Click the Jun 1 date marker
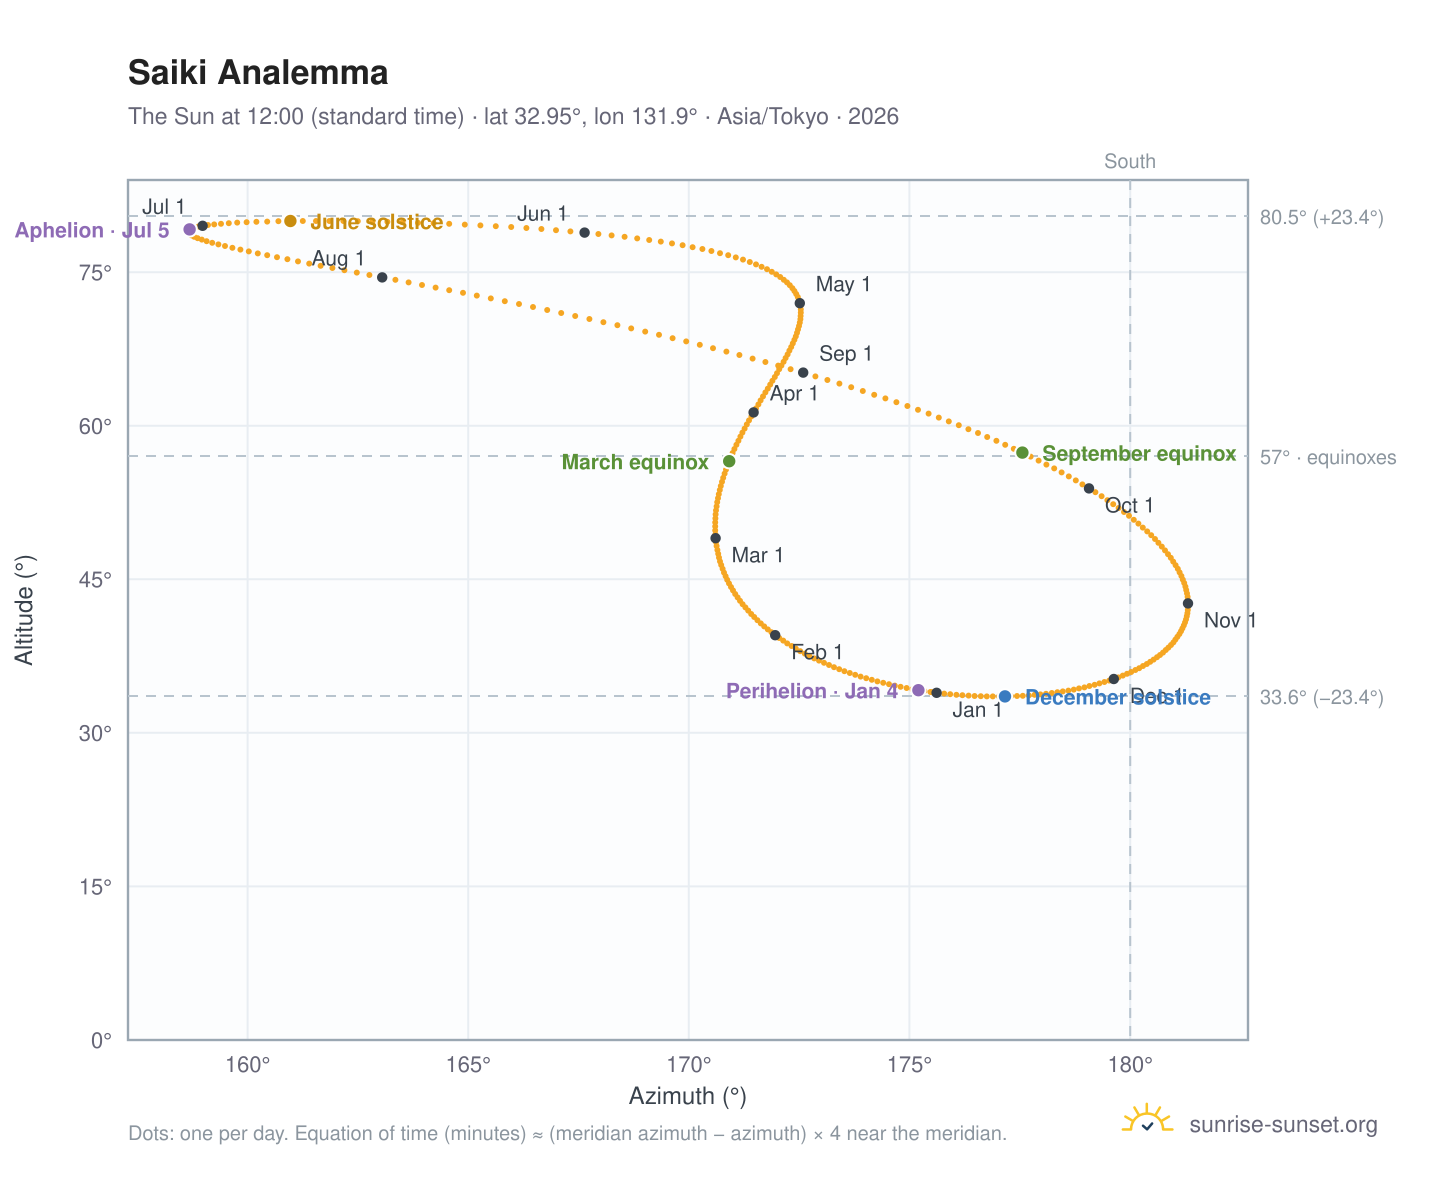The width and height of the screenshot is (1448, 1188). [x=585, y=232]
